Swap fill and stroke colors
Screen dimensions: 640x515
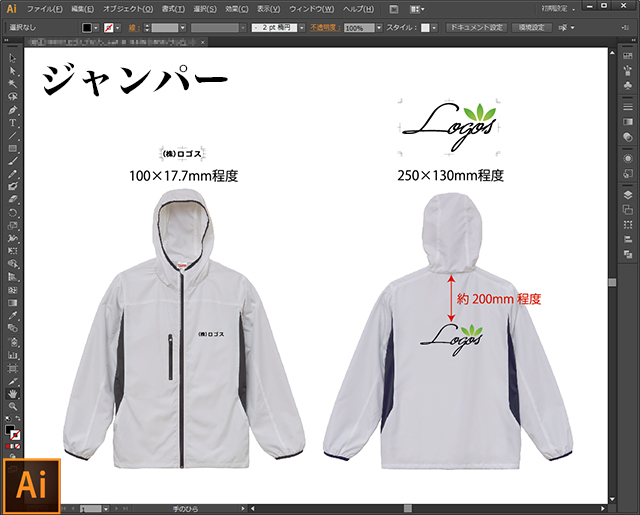click(x=18, y=419)
